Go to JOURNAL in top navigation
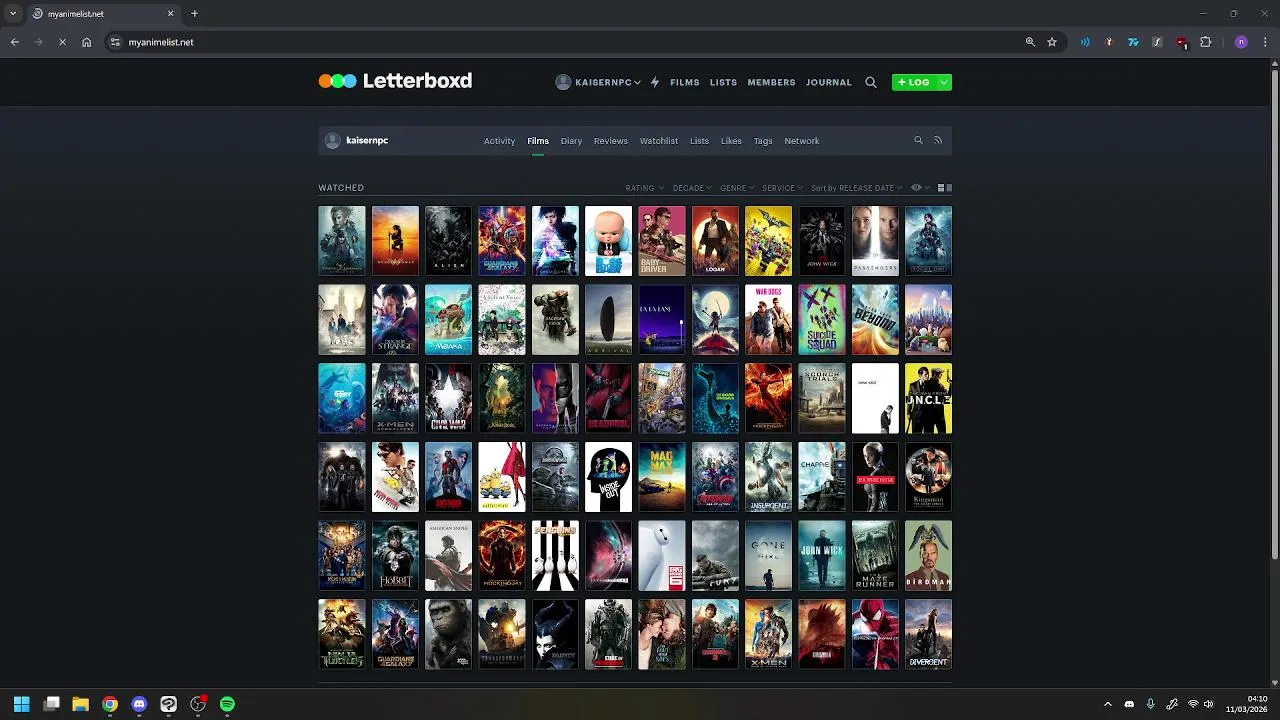1280x720 pixels. 829,82
